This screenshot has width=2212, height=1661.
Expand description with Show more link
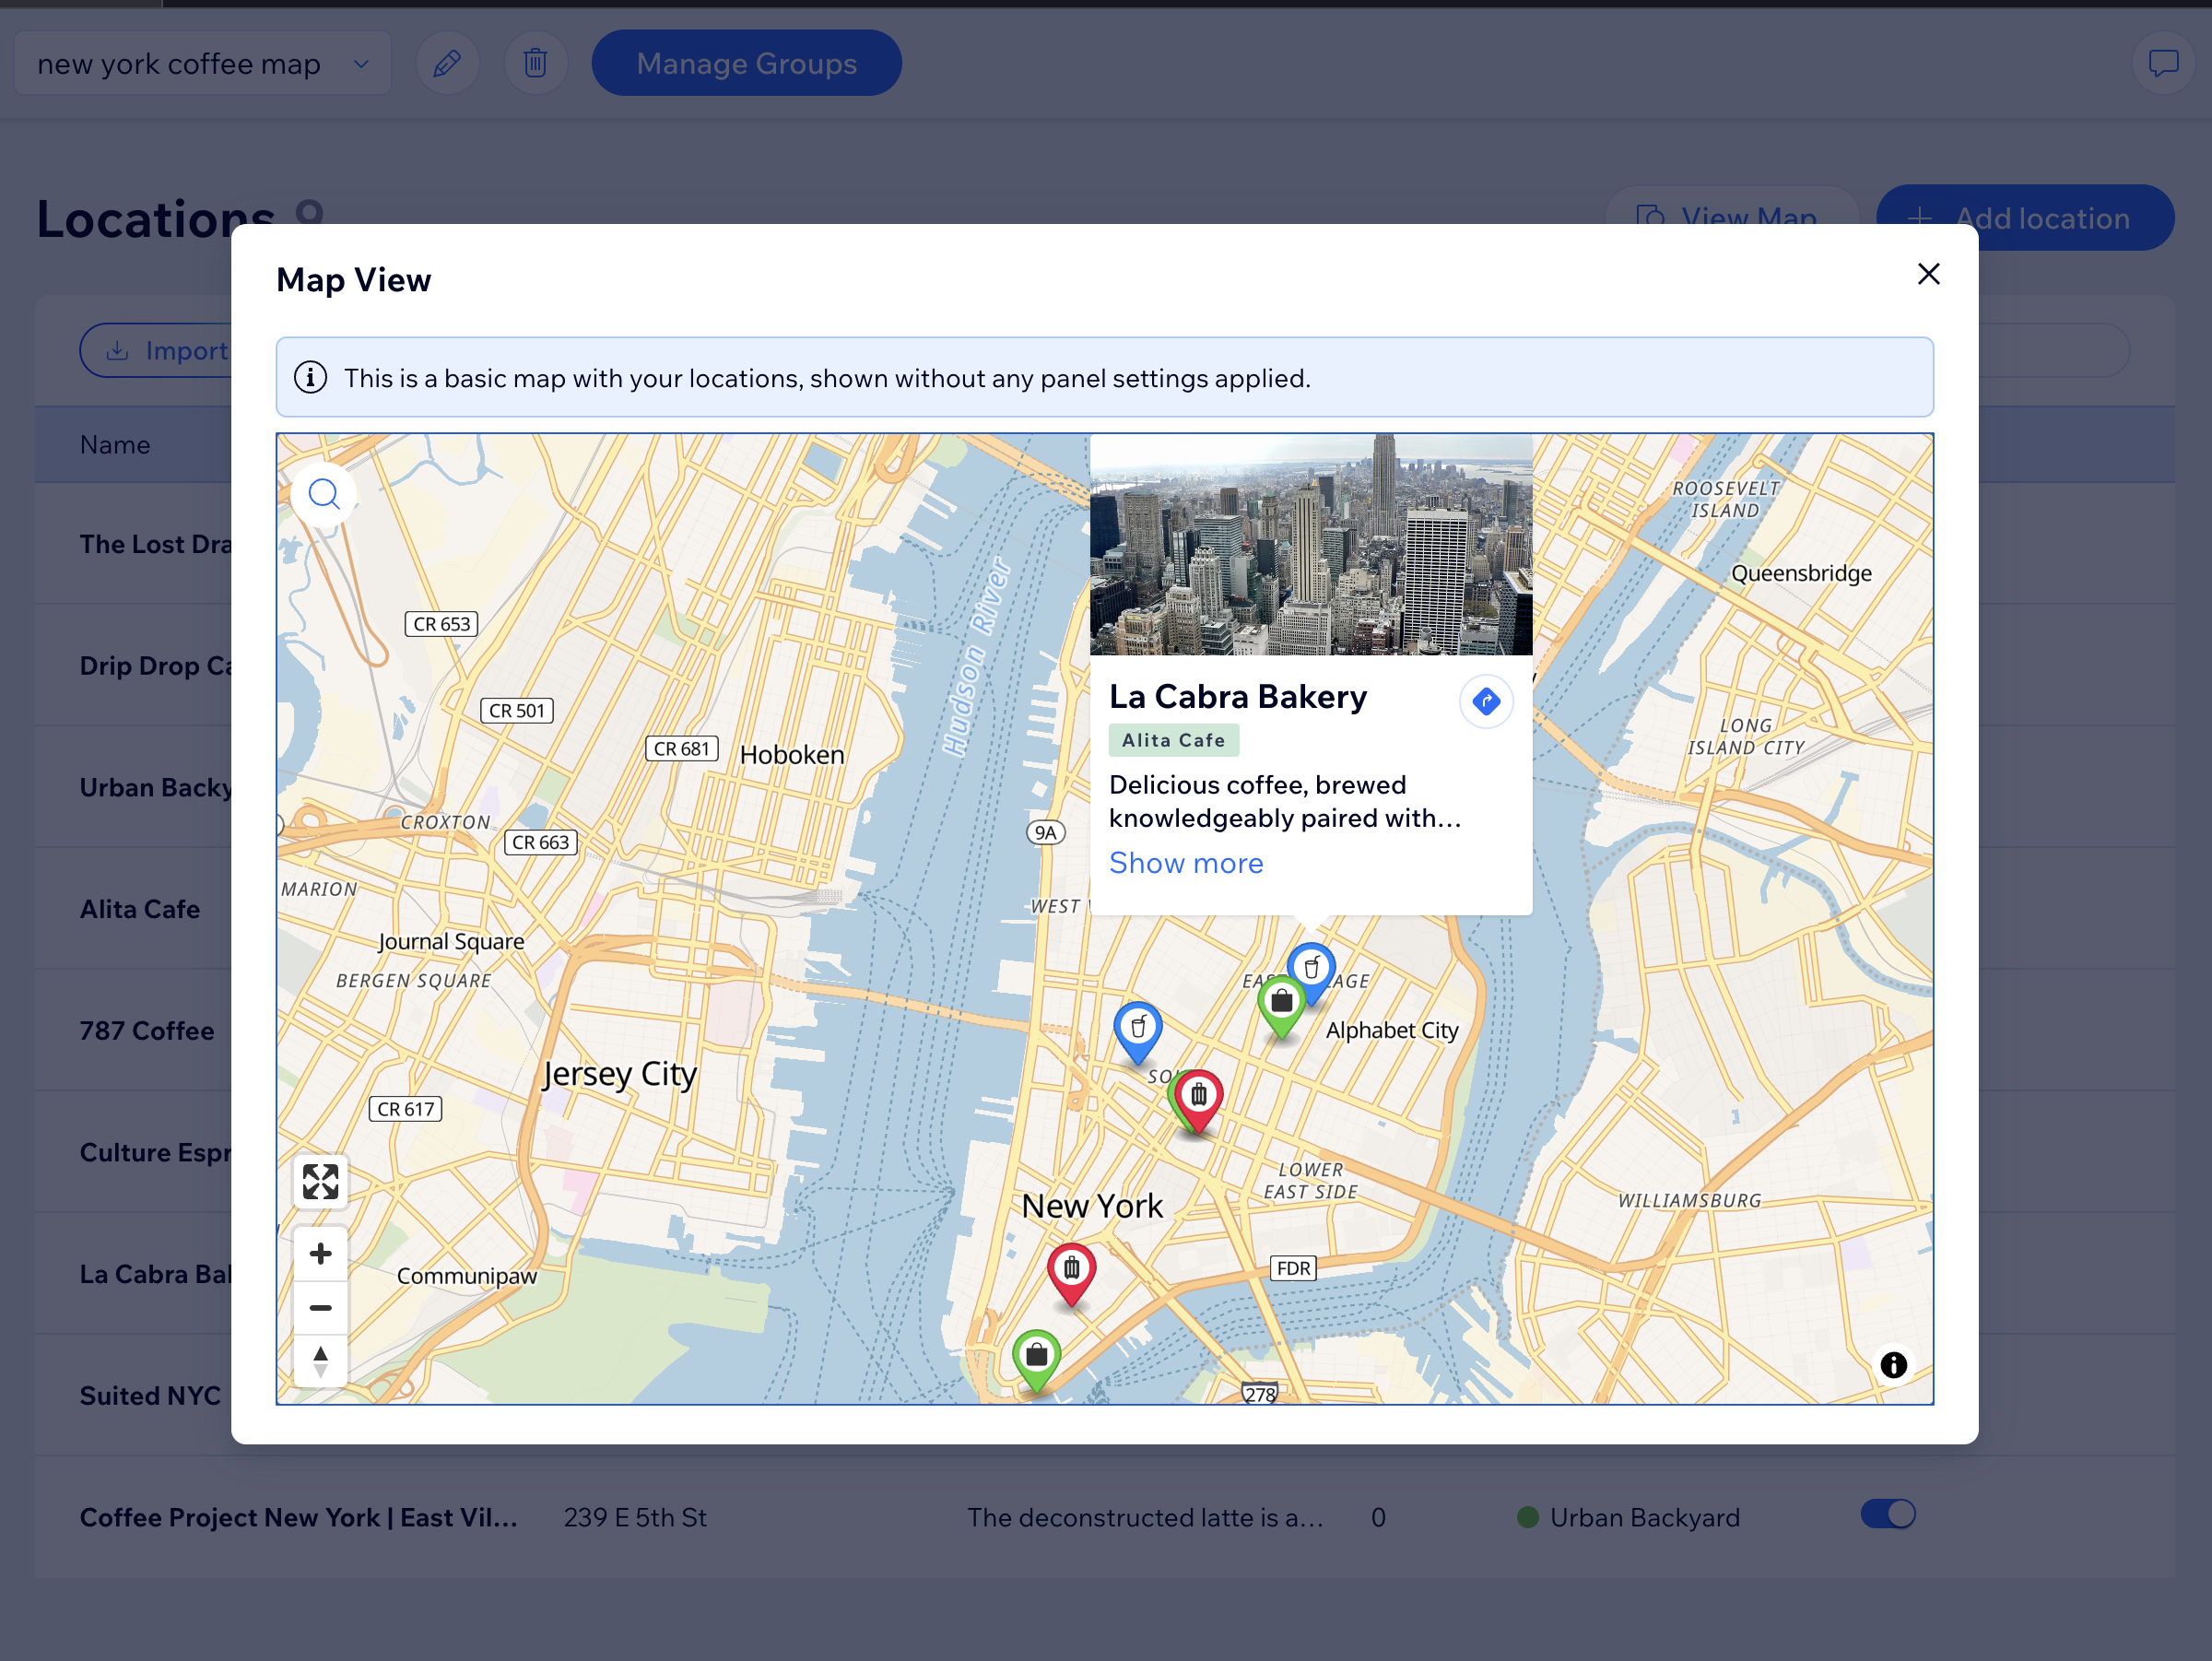coord(1186,863)
